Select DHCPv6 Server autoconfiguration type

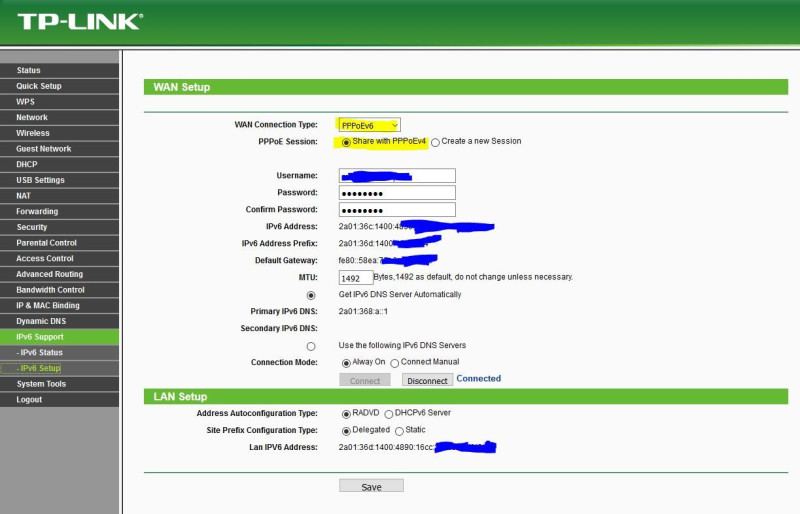pos(389,414)
